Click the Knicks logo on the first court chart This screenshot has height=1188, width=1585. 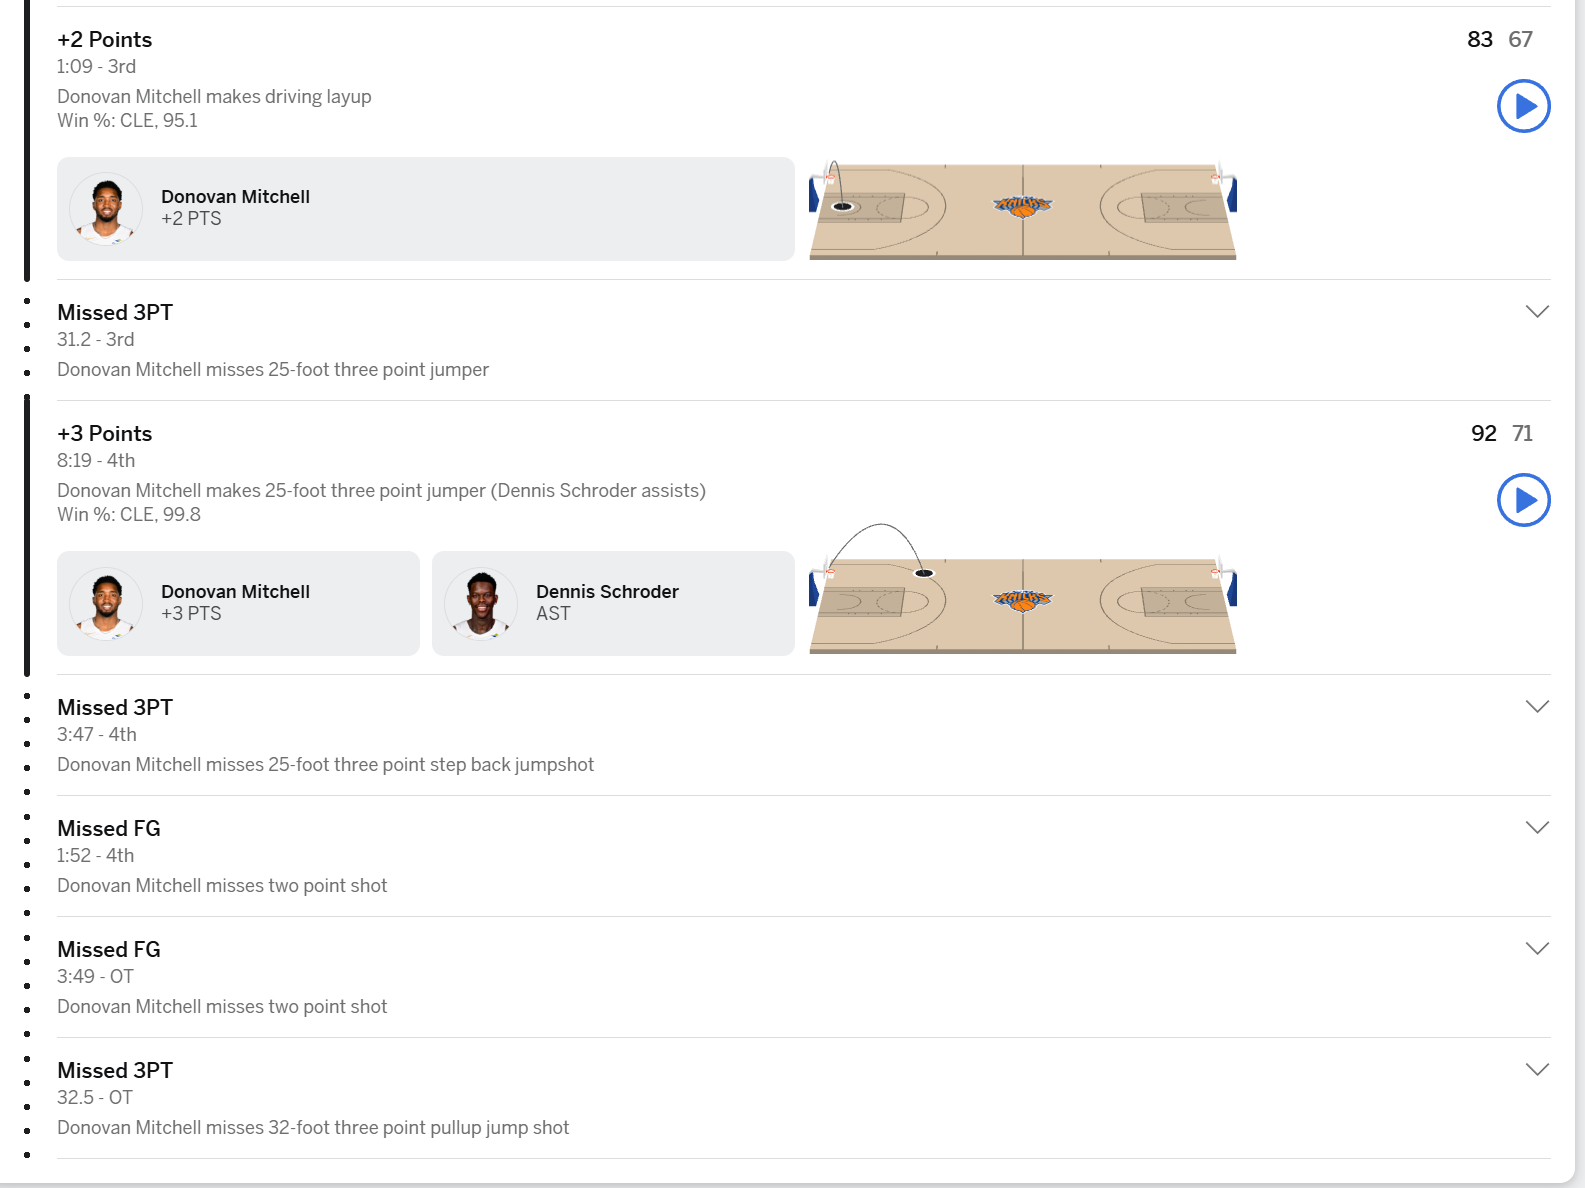[x=1022, y=206]
